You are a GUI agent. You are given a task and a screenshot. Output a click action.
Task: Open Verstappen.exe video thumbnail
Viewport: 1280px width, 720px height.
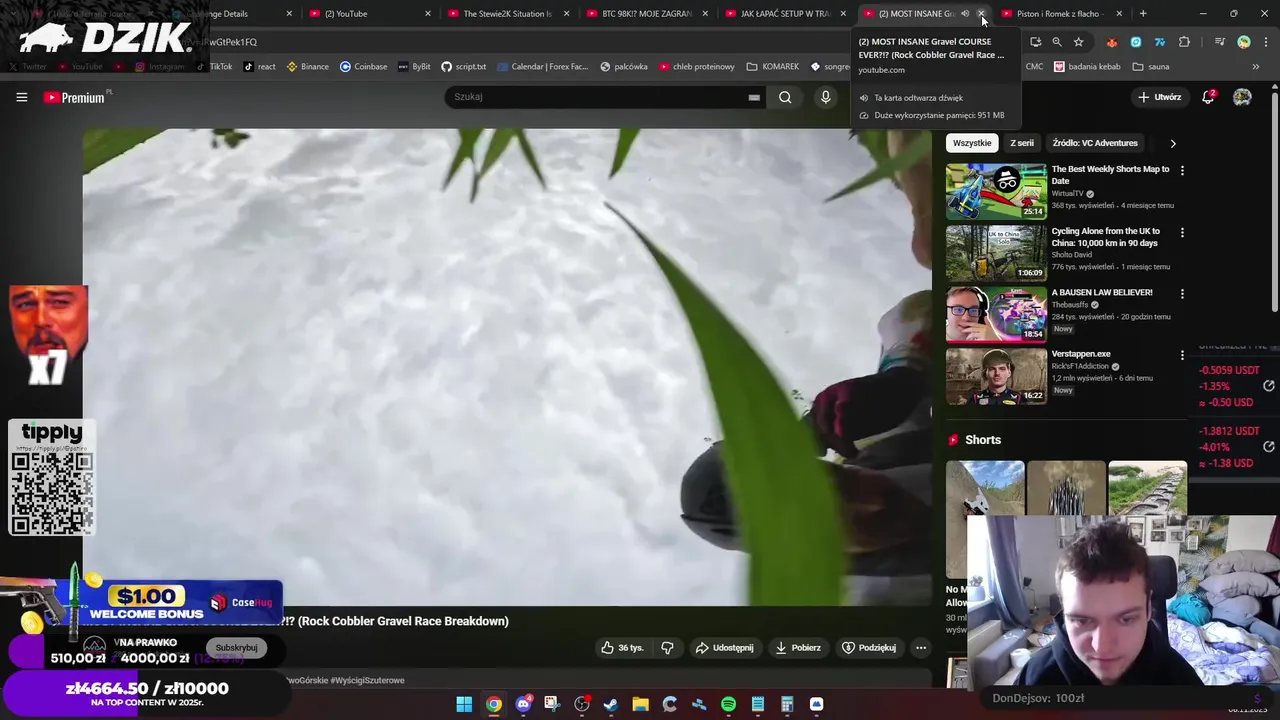point(996,376)
